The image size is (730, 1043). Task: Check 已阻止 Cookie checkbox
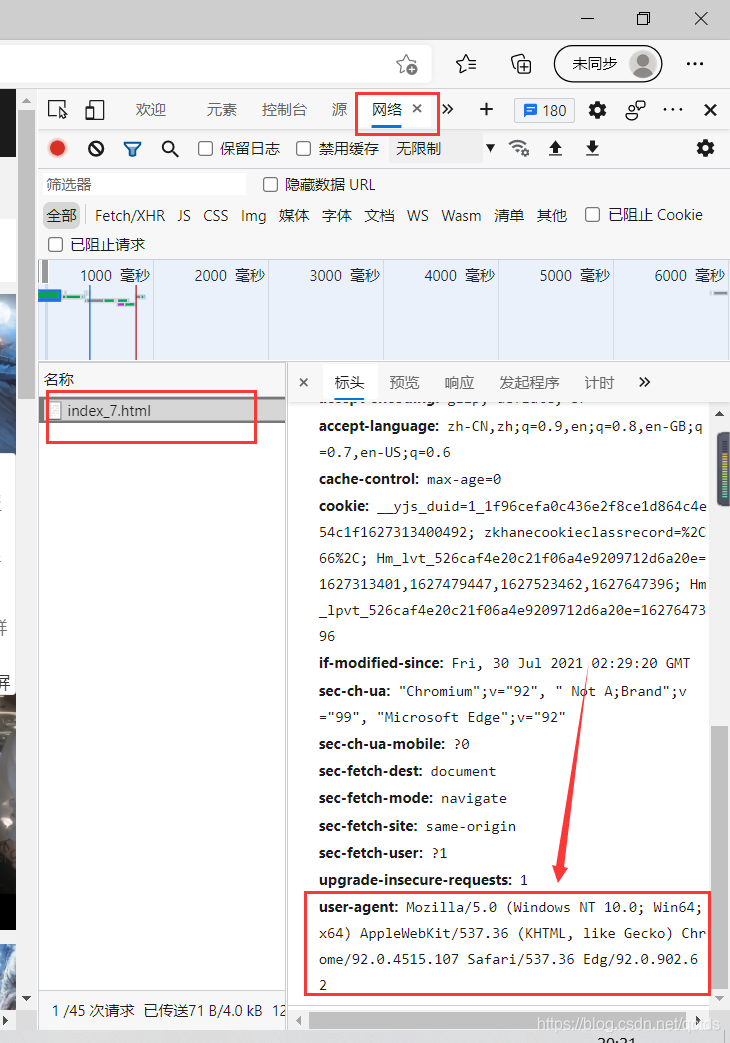pos(592,214)
